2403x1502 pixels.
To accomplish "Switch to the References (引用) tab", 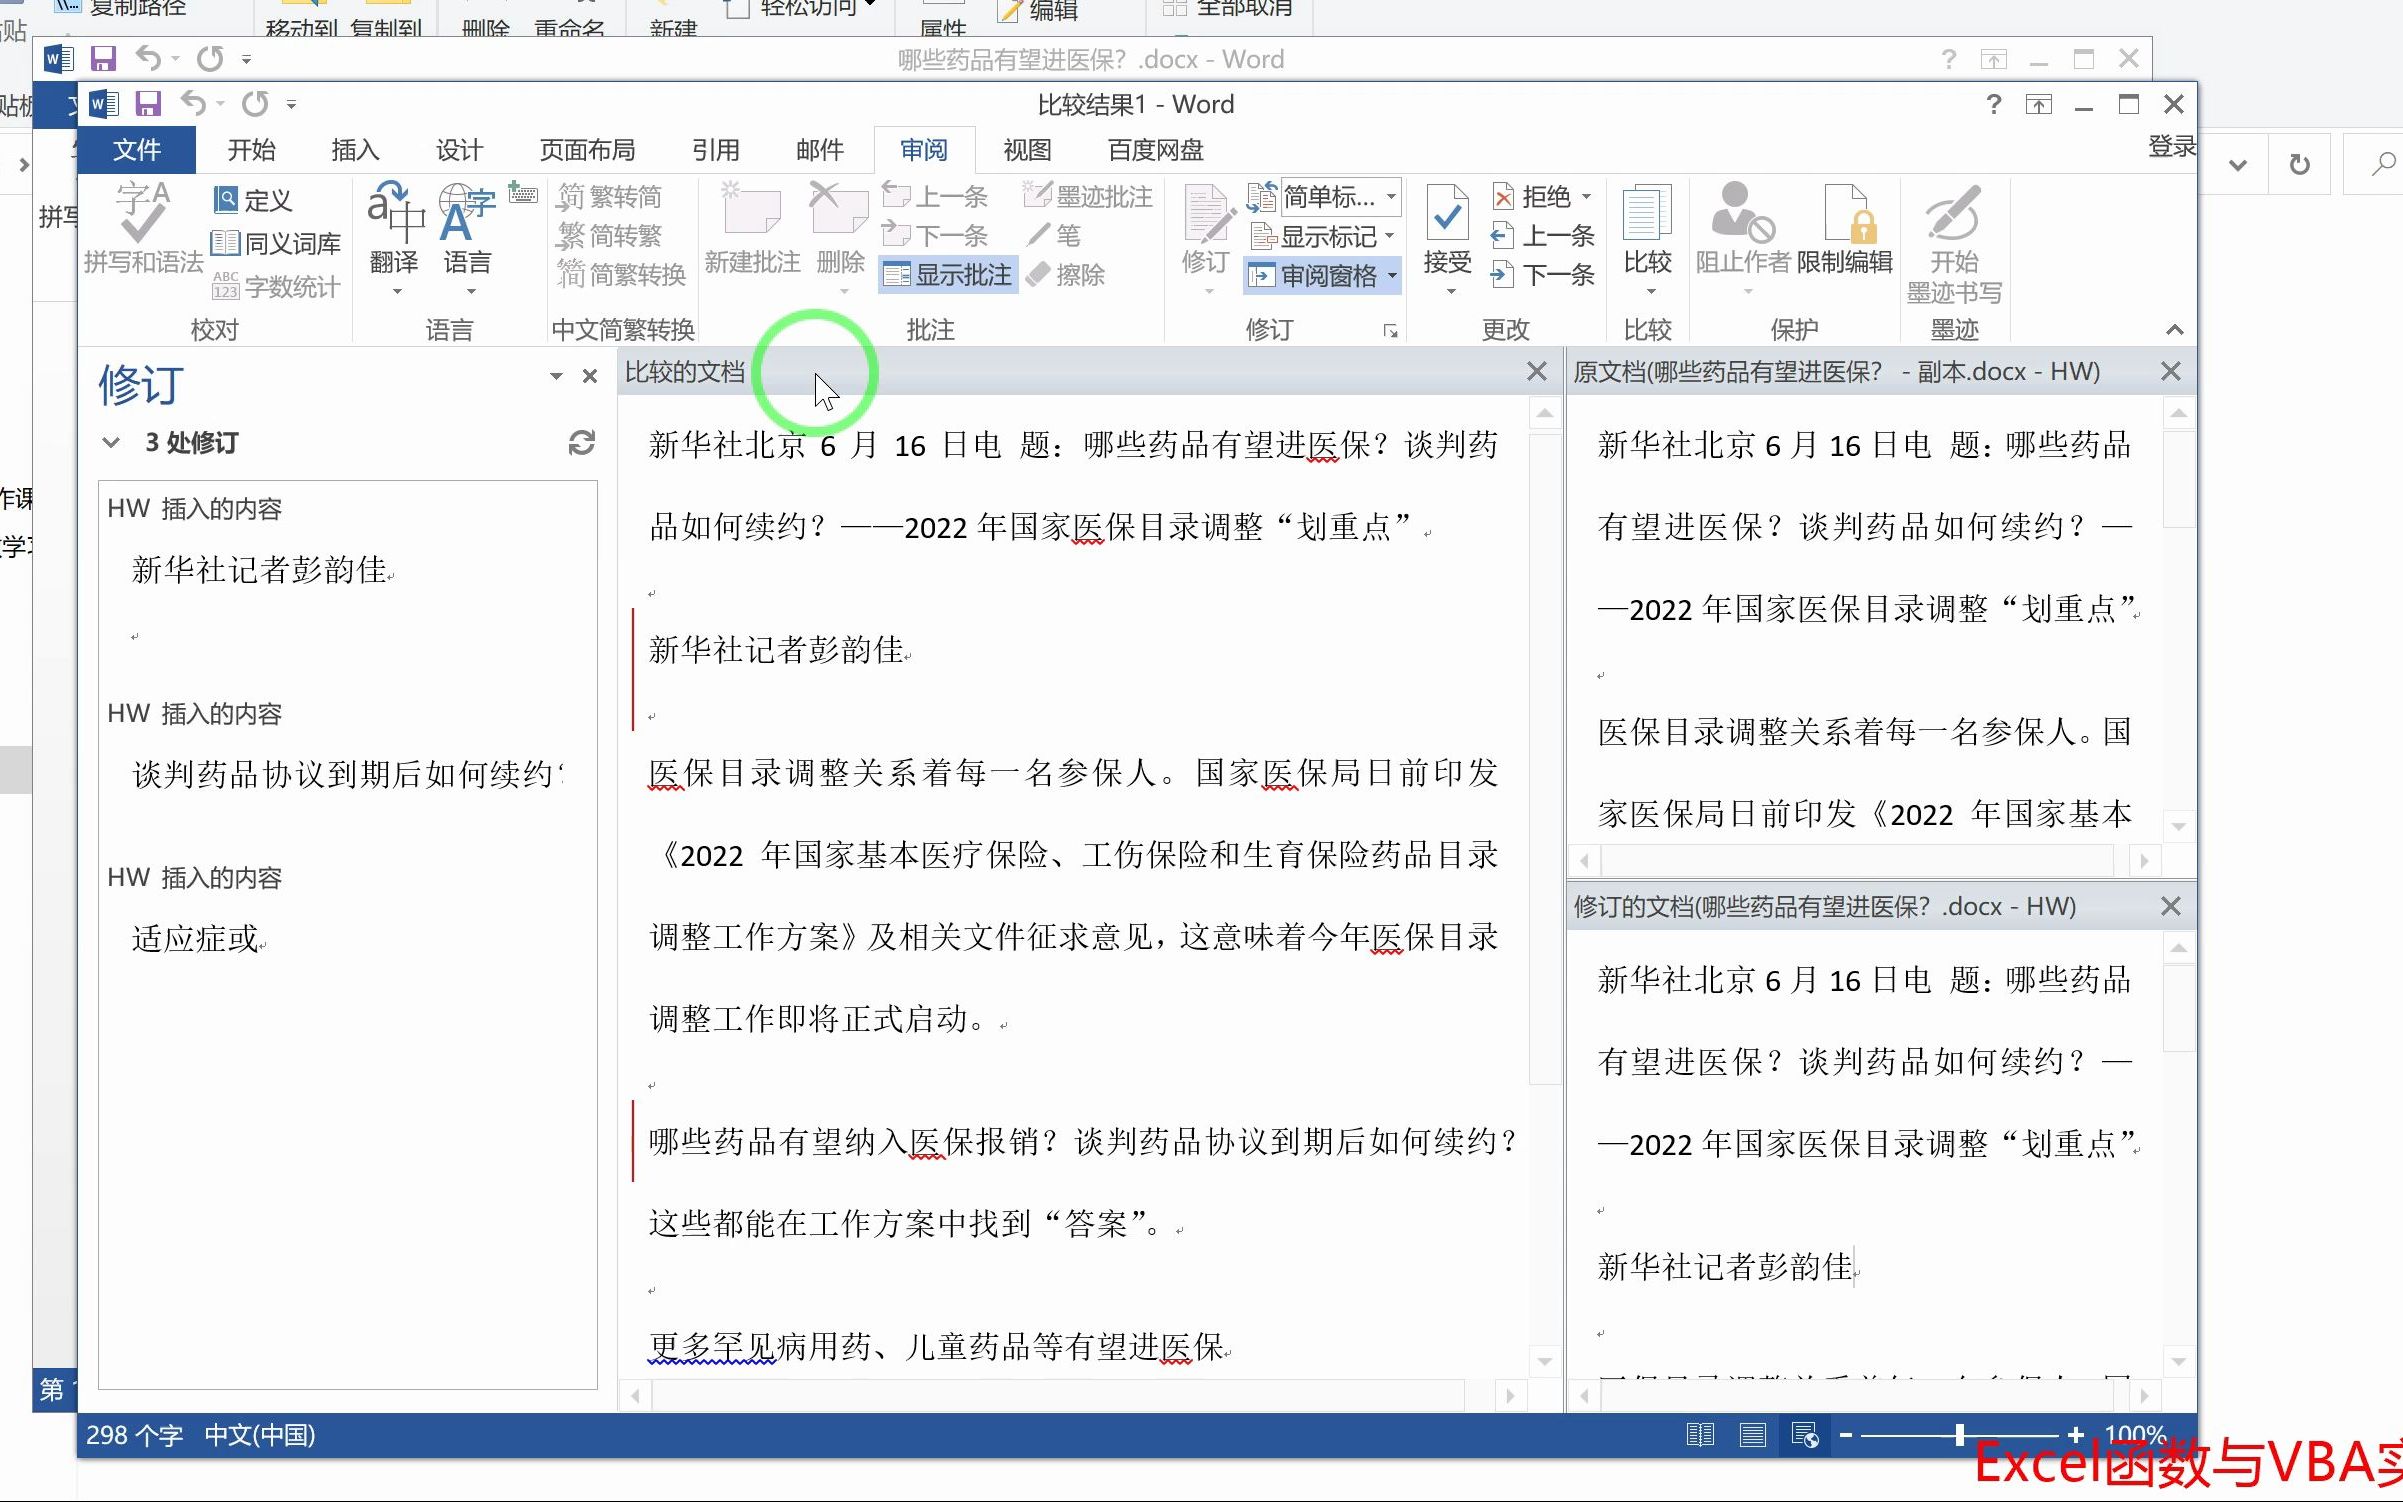I will click(x=715, y=150).
